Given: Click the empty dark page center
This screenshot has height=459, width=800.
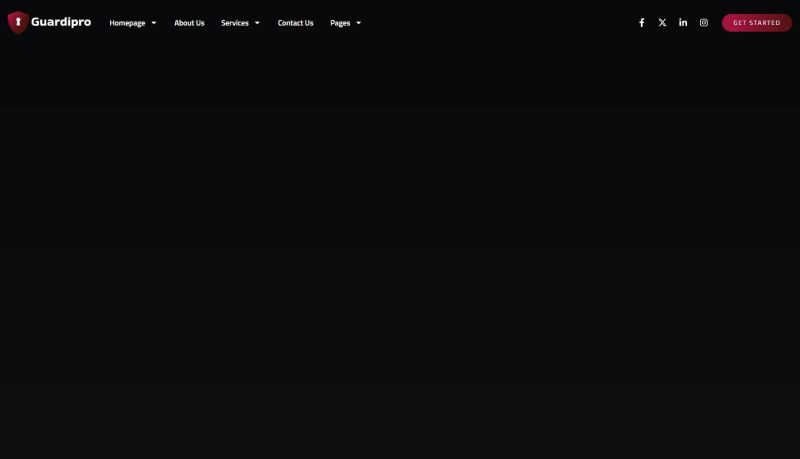Looking at the screenshot, I should [x=400, y=250].
